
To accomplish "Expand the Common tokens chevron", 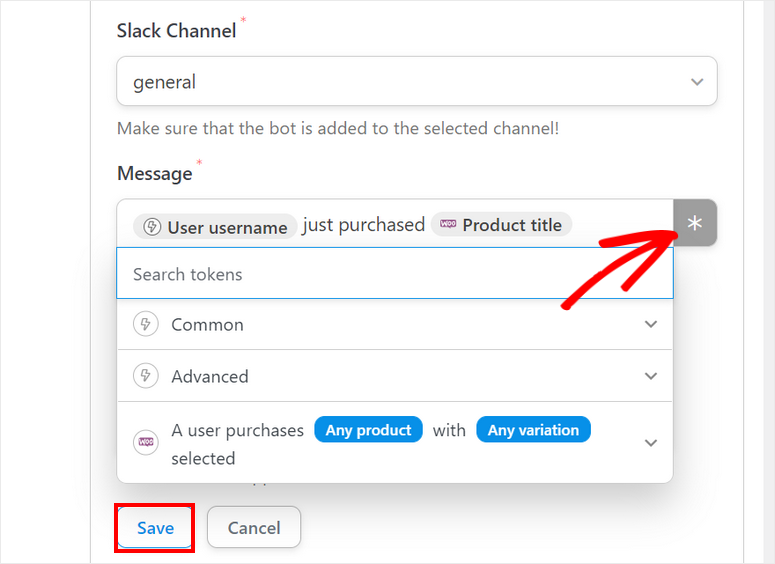I will 651,325.
